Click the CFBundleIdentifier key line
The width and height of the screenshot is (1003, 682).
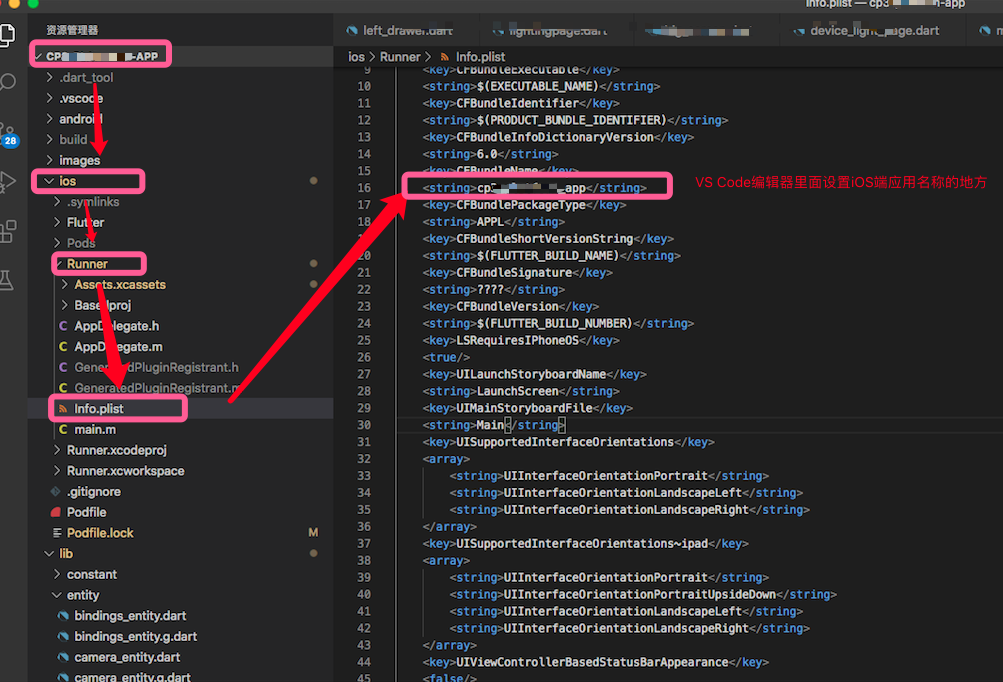coord(521,103)
